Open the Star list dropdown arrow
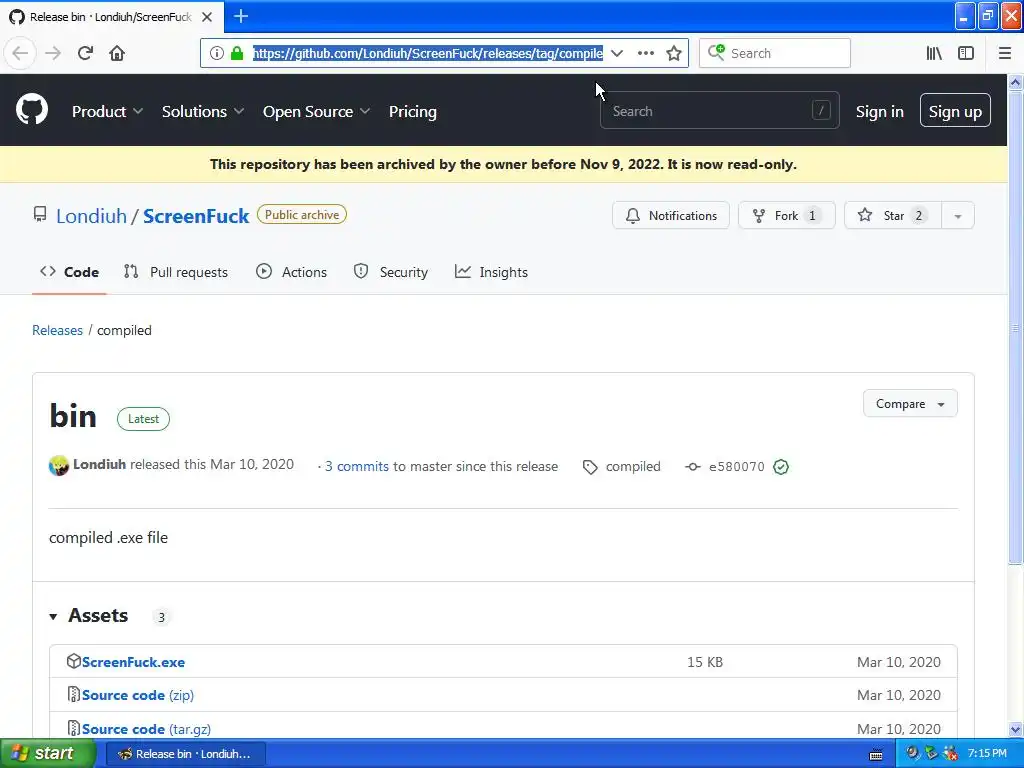This screenshot has width=1024, height=768. pos(957,216)
